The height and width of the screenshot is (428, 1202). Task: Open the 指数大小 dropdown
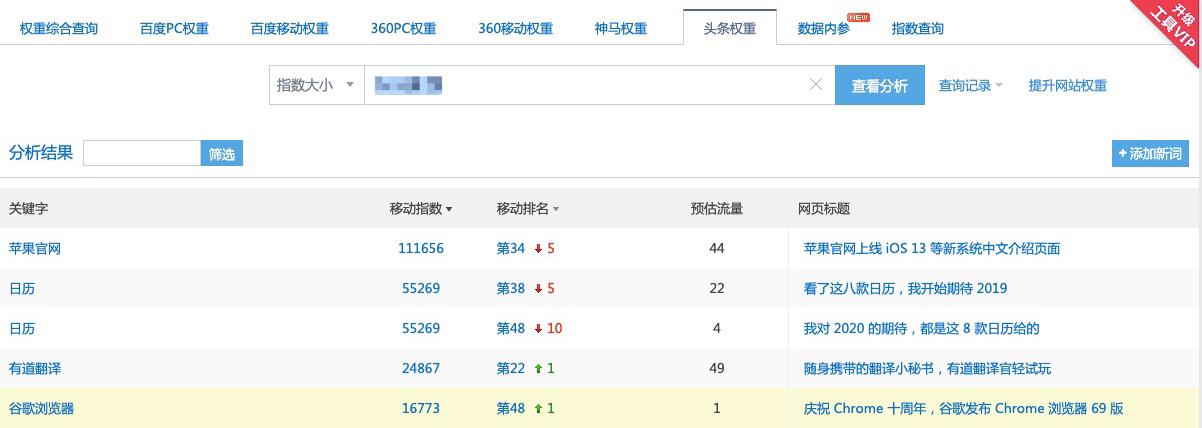[316, 85]
